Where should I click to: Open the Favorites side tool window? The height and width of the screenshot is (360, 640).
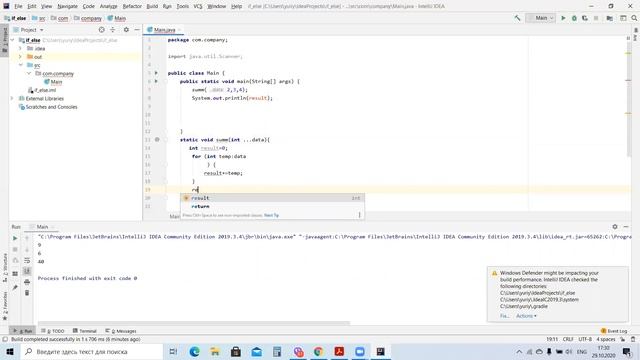[4, 306]
